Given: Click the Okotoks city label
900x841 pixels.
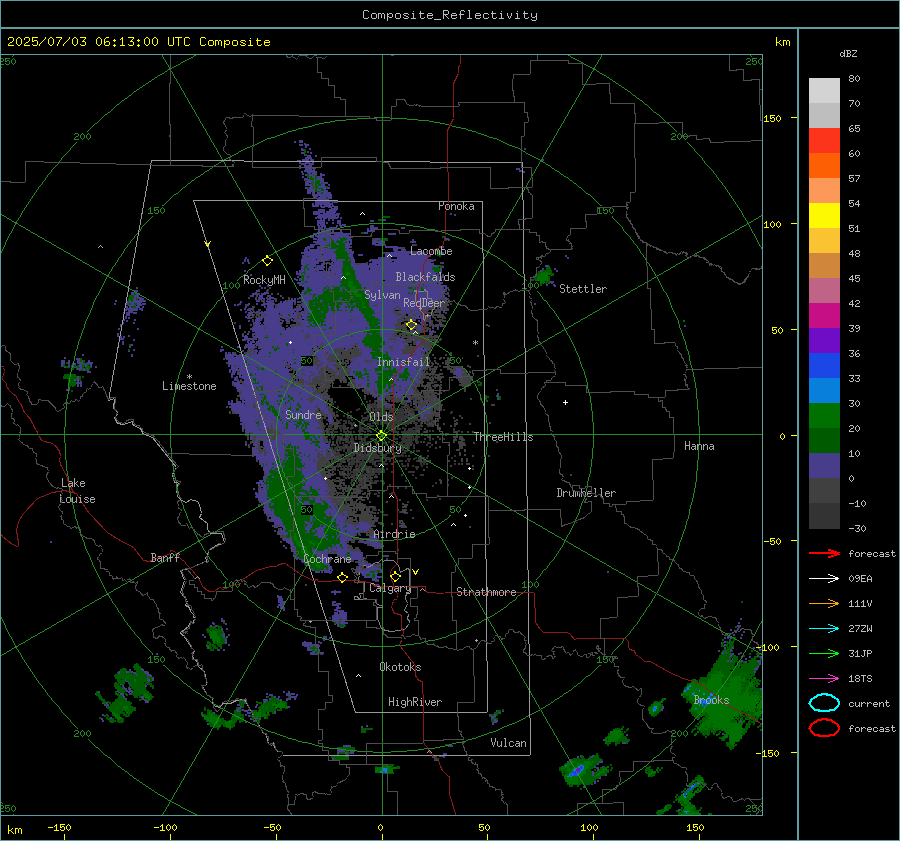Looking at the screenshot, I should [x=400, y=667].
